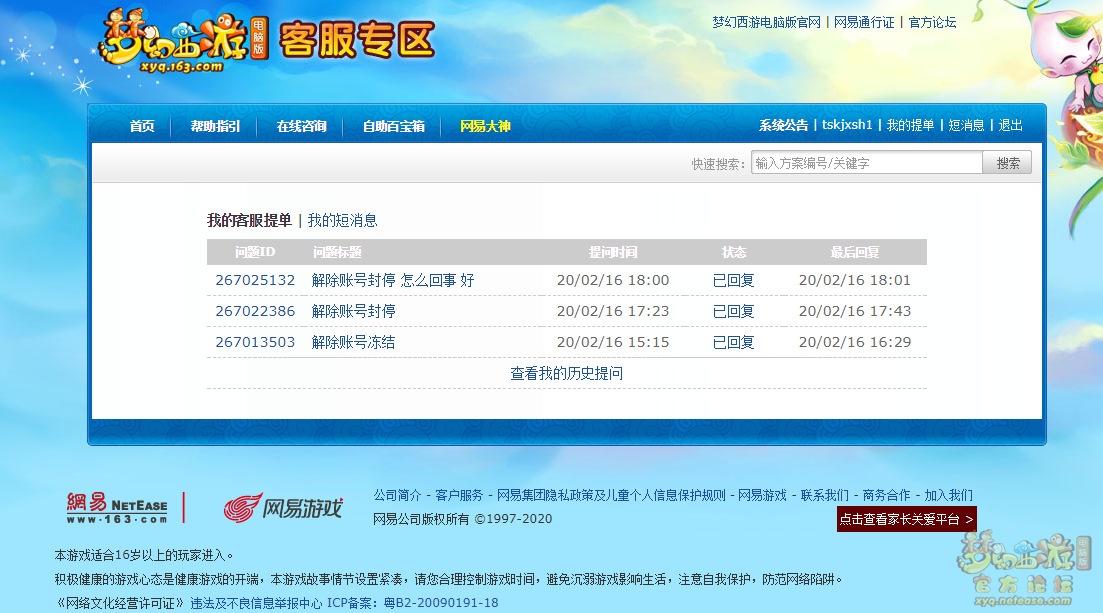Screen dimensions: 1103x613
Task: Click the 網易 NetEase footer logo
Action: (117, 508)
